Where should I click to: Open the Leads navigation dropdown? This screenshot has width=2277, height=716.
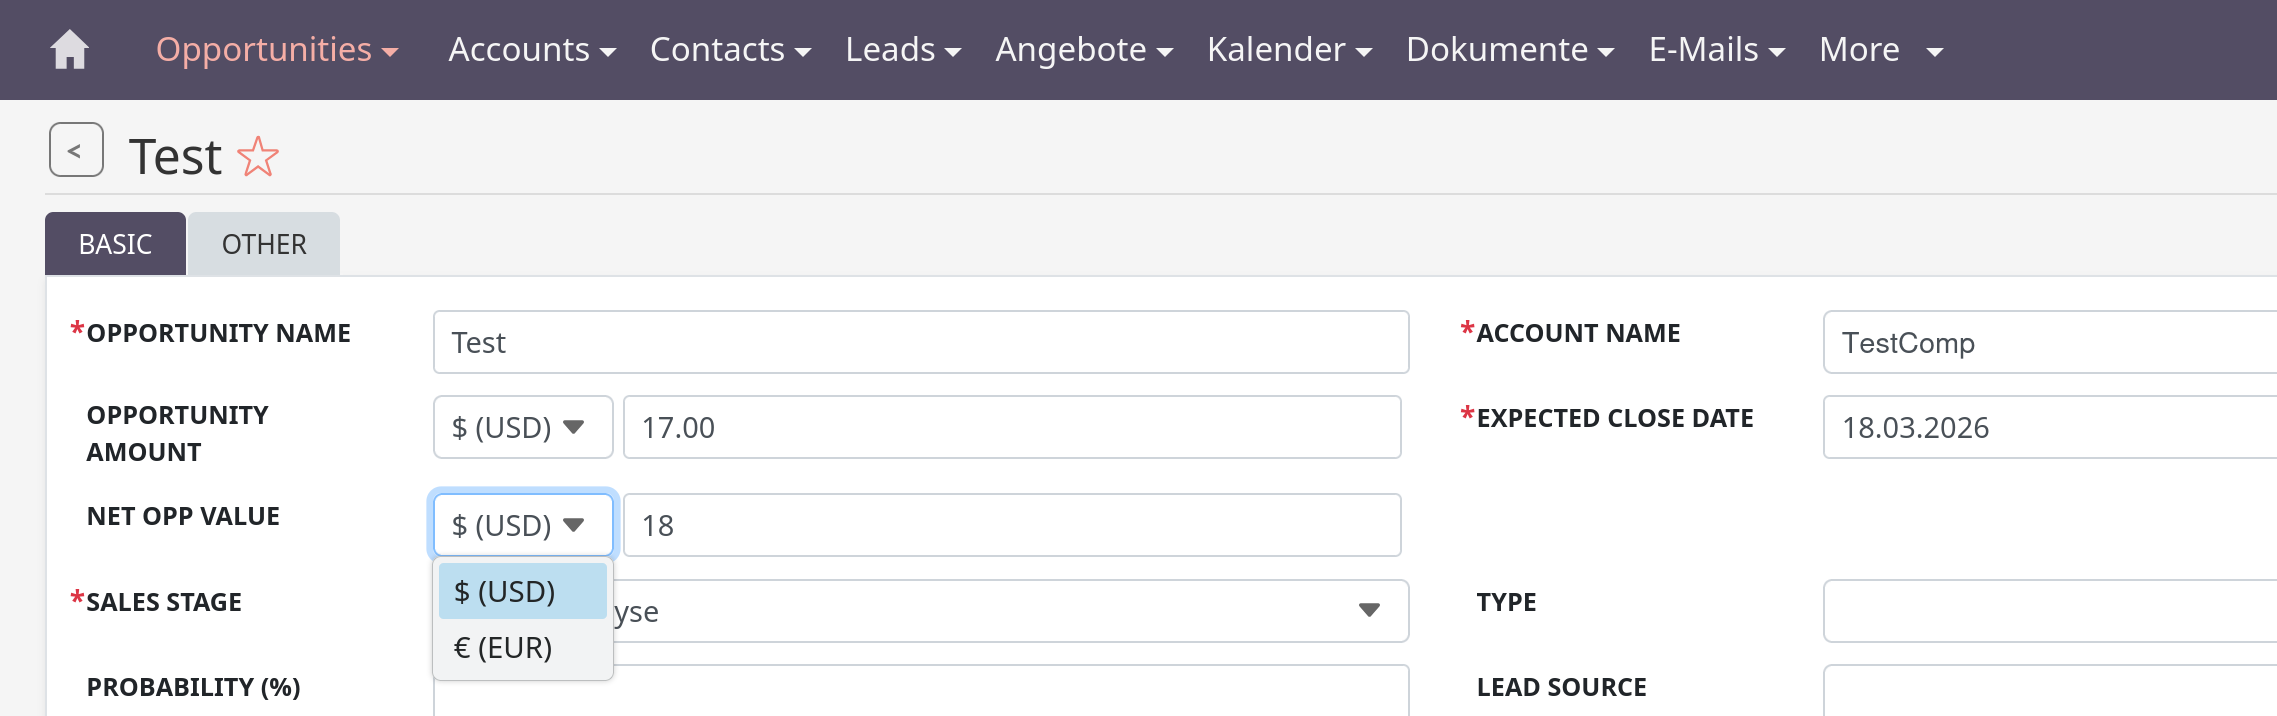(x=902, y=50)
